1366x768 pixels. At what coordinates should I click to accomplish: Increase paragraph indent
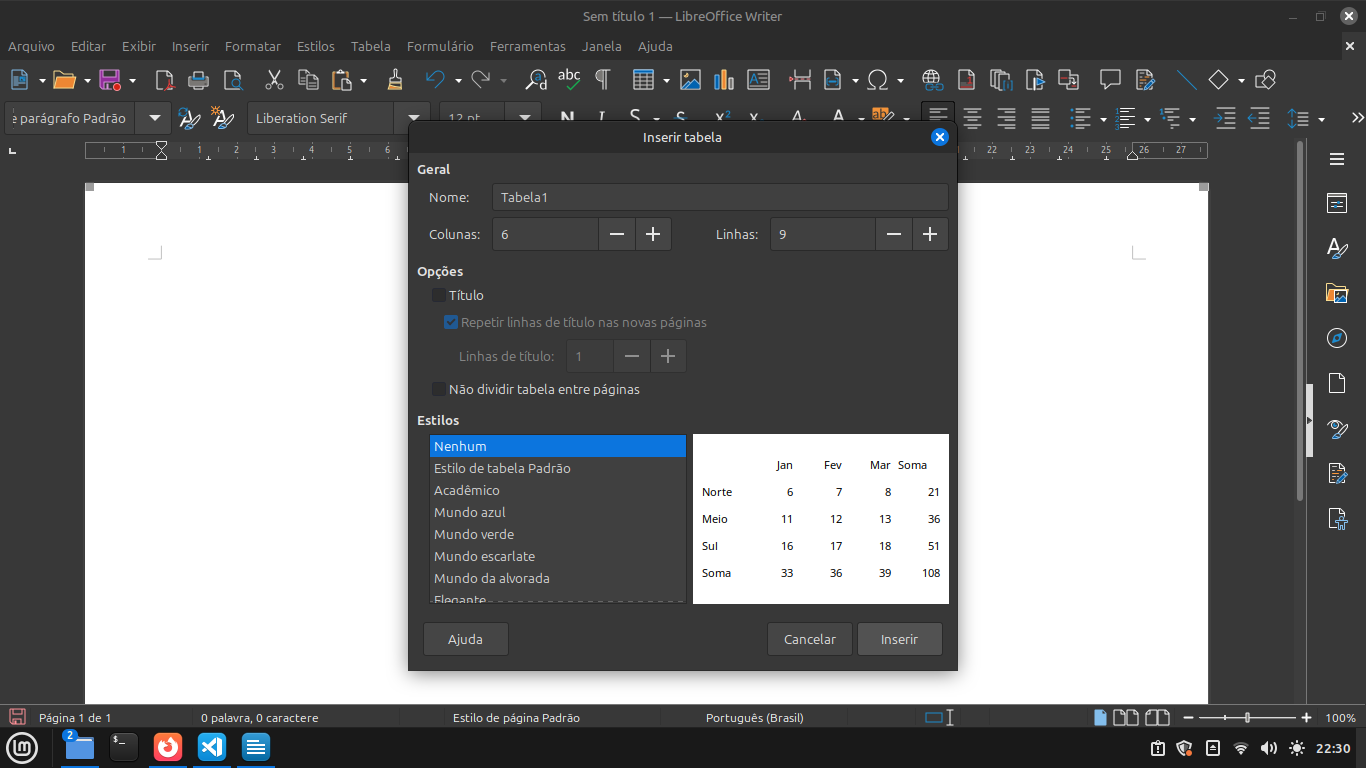tap(1225, 118)
